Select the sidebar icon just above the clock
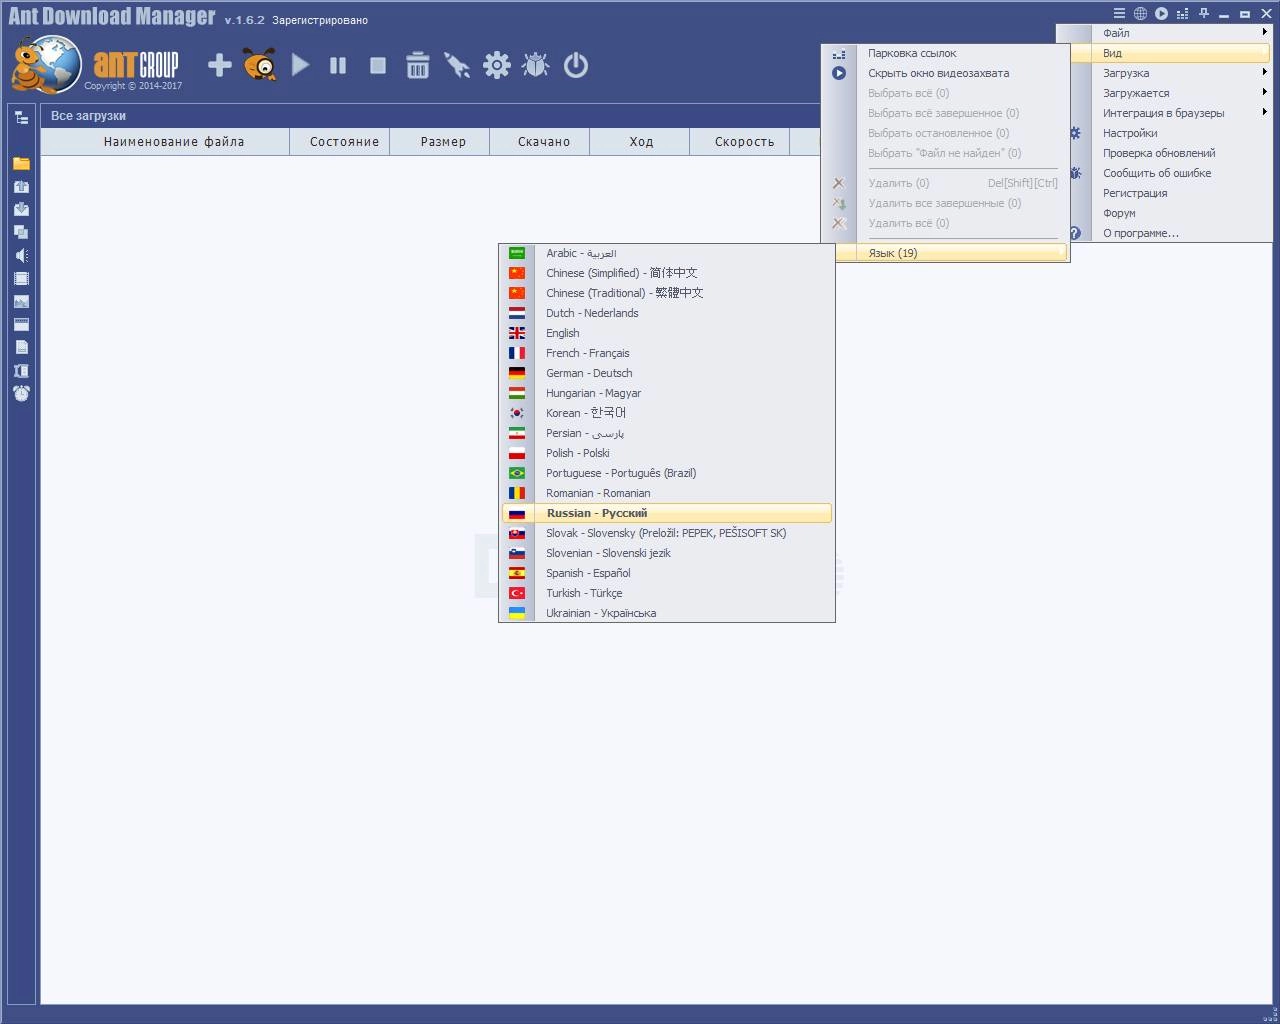 tap(21, 370)
